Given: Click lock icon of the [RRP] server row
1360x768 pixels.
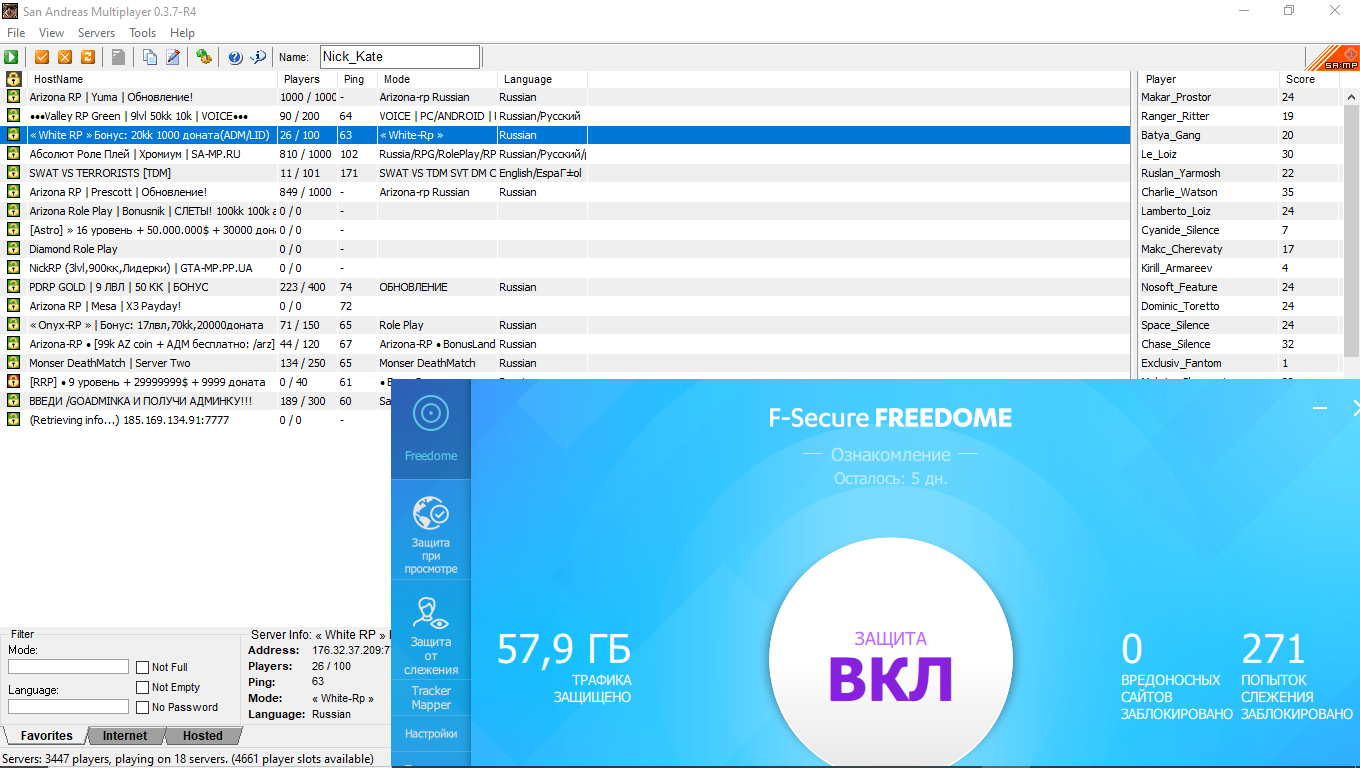Looking at the screenshot, I should [x=13, y=382].
